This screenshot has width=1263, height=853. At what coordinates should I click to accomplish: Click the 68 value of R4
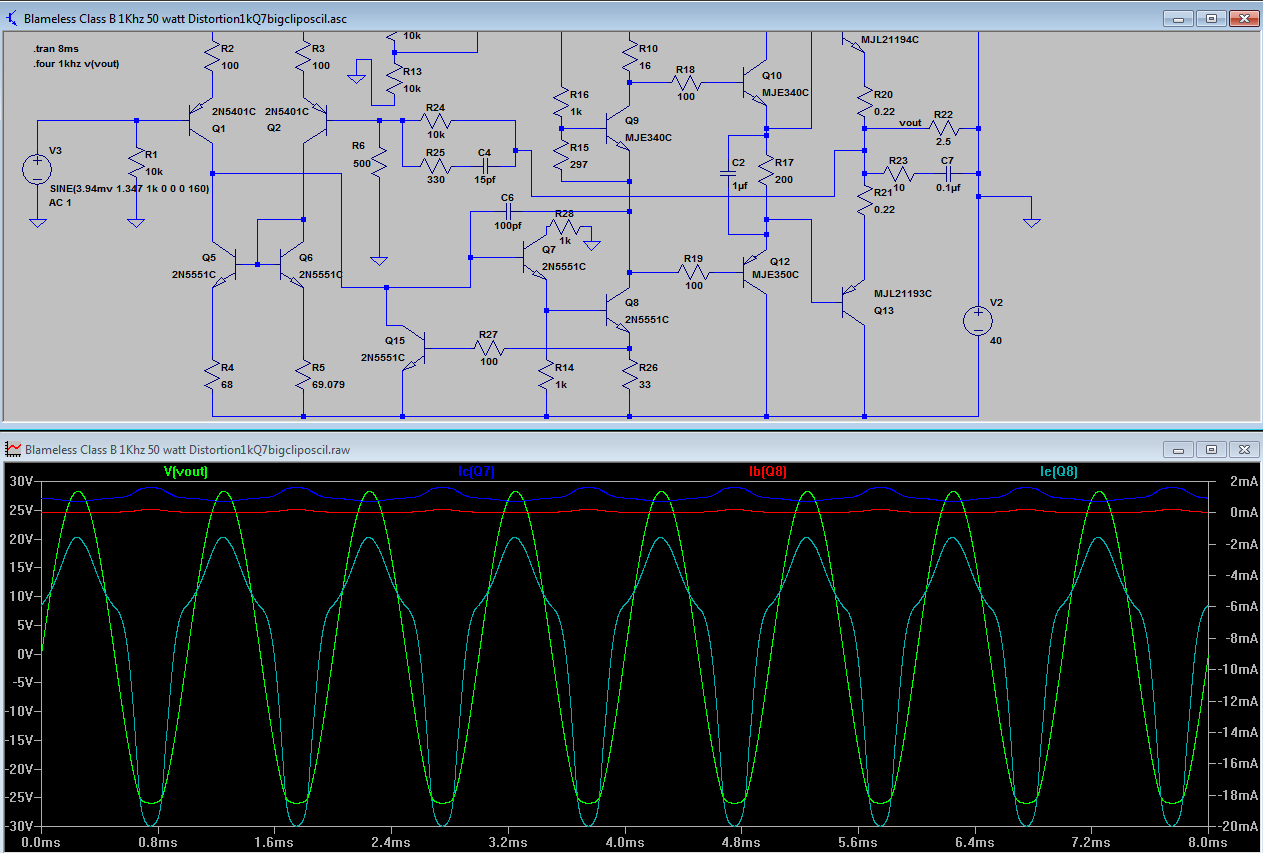click(226, 383)
